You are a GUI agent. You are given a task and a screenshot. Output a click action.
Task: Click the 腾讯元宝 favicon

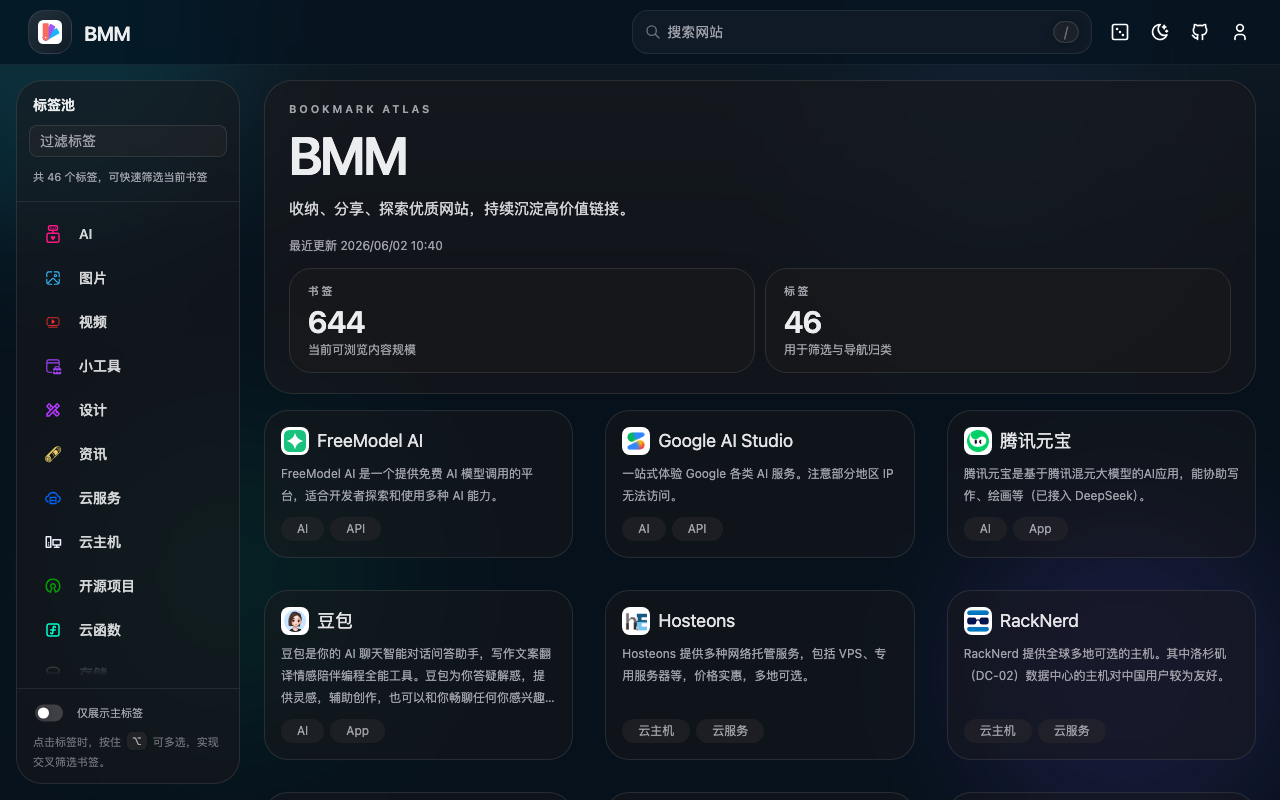[x=978, y=441]
